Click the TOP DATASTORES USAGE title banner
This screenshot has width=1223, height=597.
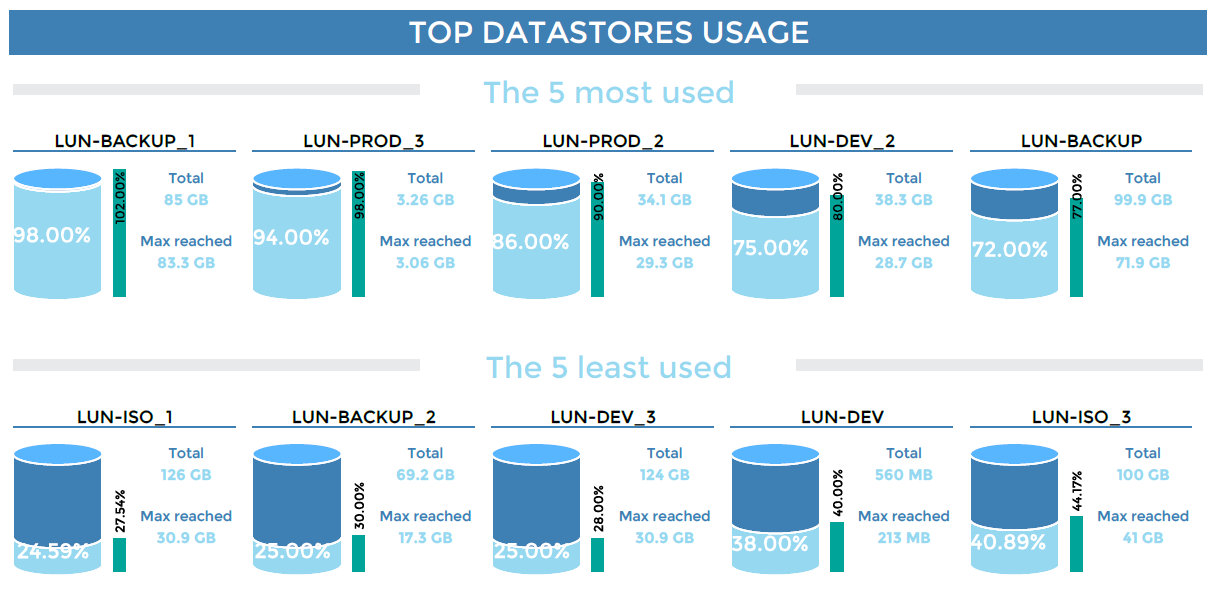pos(611,32)
